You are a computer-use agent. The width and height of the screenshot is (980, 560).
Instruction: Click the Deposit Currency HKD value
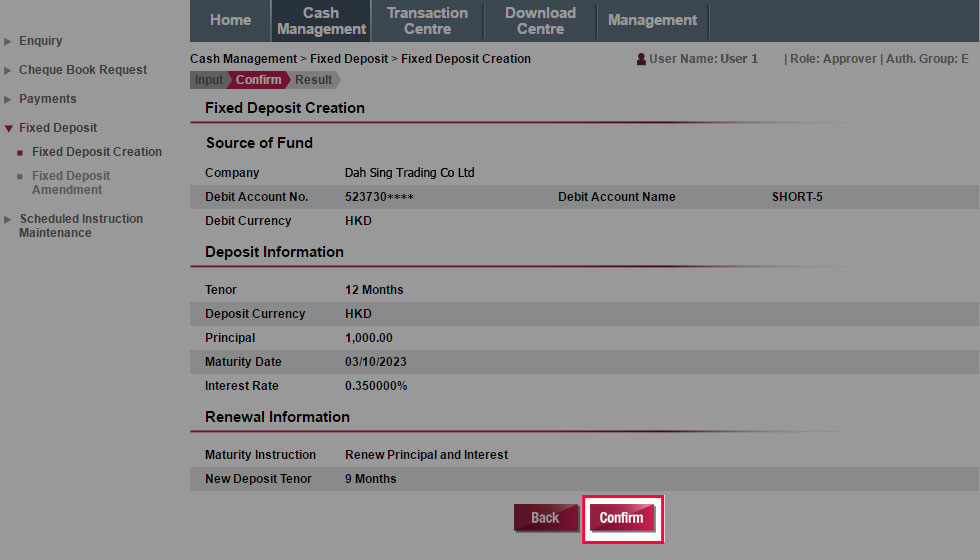click(x=358, y=314)
